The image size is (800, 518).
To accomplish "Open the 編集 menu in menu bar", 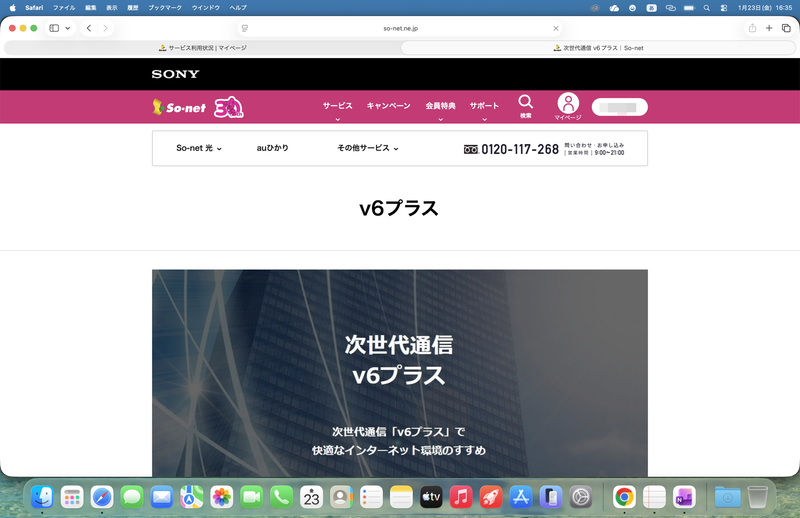I will [90, 8].
